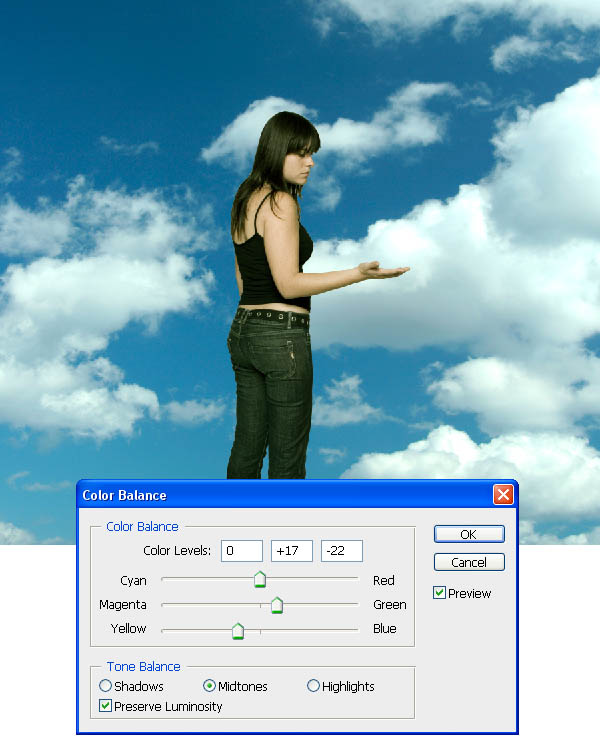Select the Shadows tone option
The image size is (600, 743).
click(x=106, y=686)
